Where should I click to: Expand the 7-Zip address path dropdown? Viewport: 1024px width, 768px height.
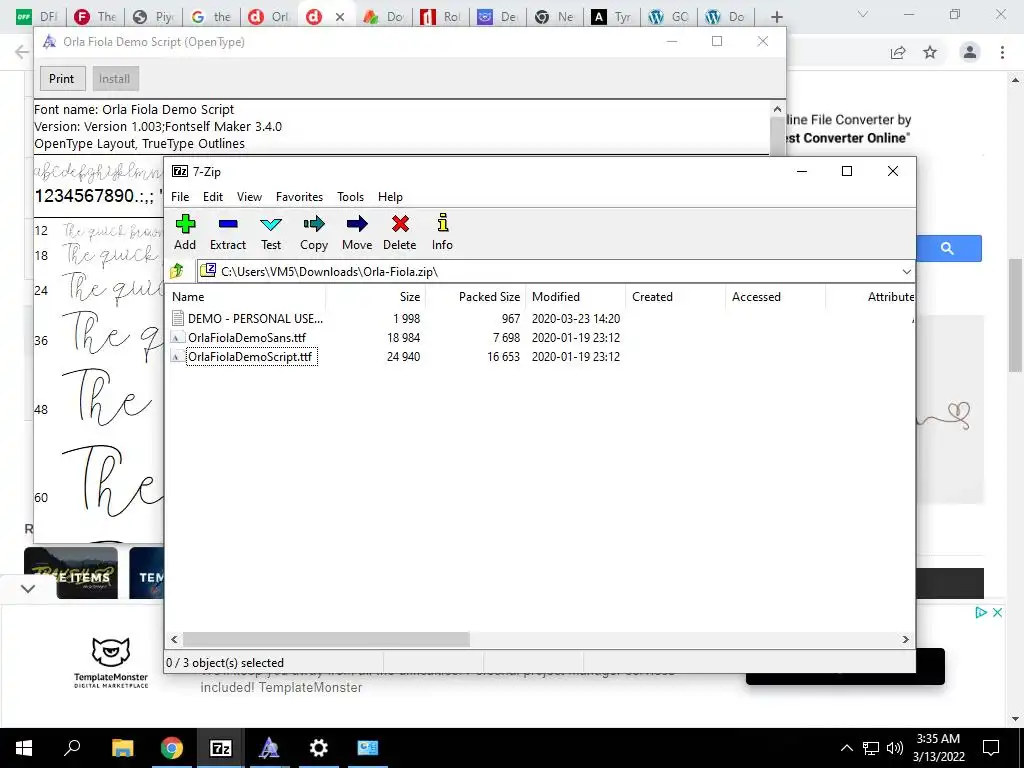pyautogui.click(x=906, y=272)
